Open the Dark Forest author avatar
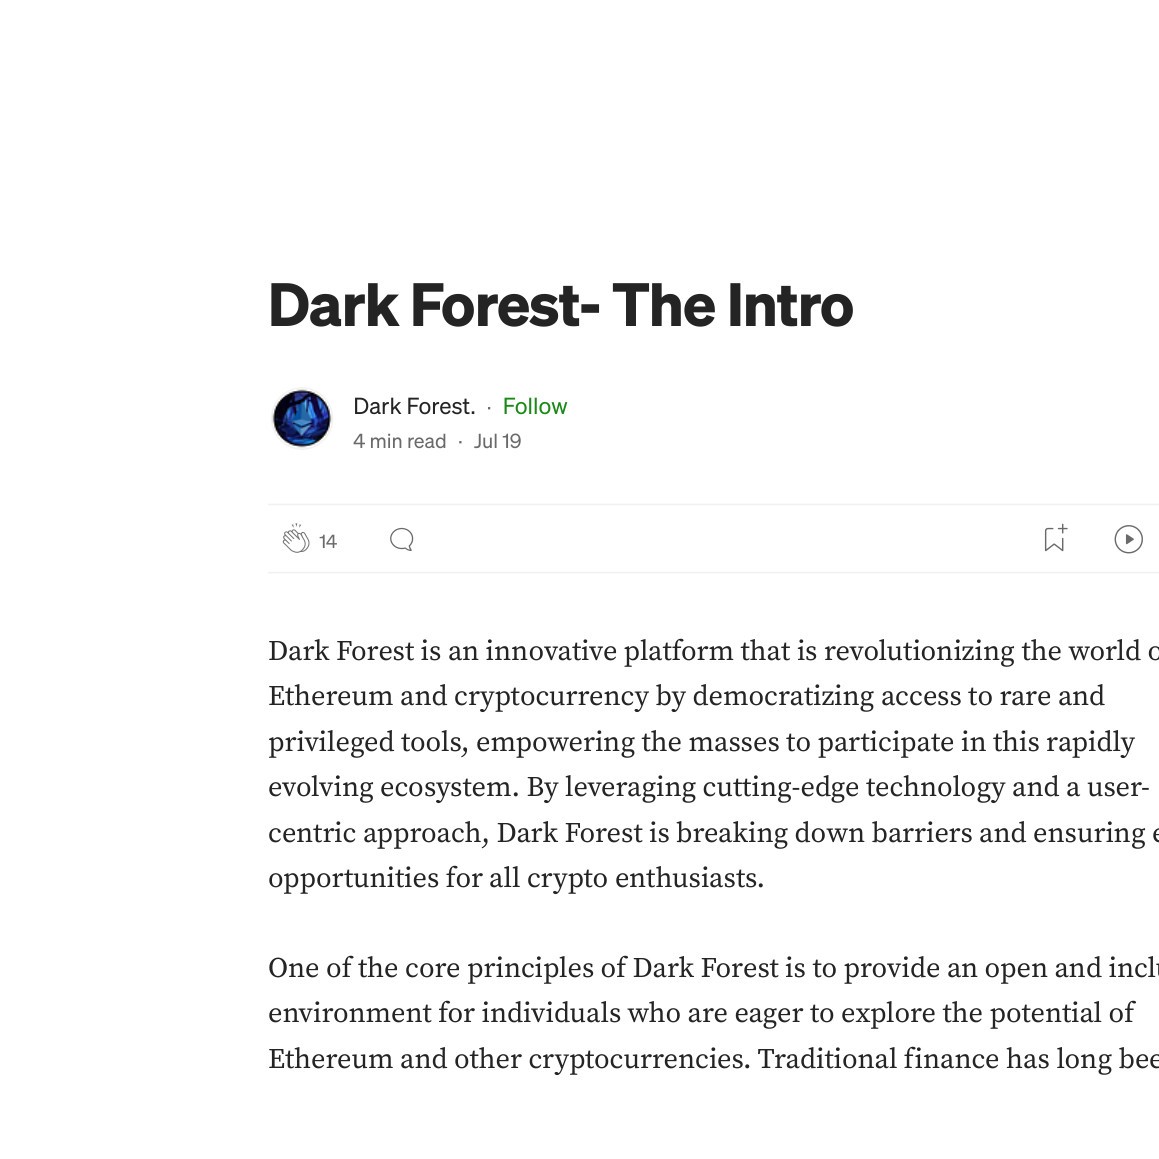Image resolution: width=1159 pixels, height=1159 pixels. click(302, 418)
